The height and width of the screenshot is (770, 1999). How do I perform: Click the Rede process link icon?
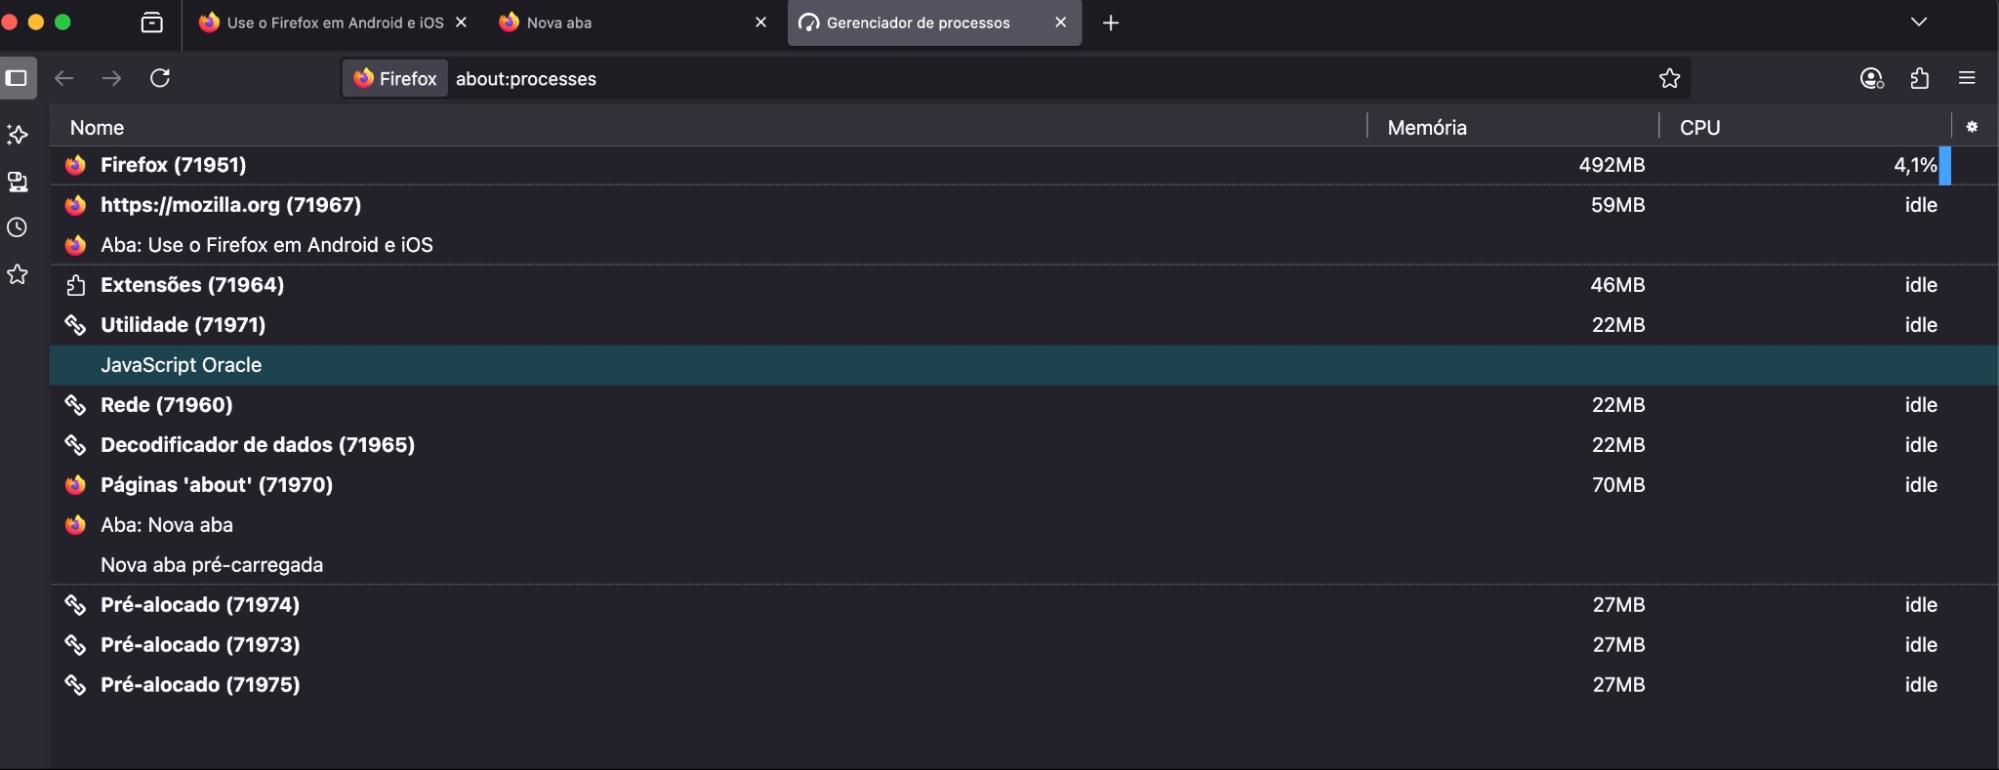pos(75,405)
